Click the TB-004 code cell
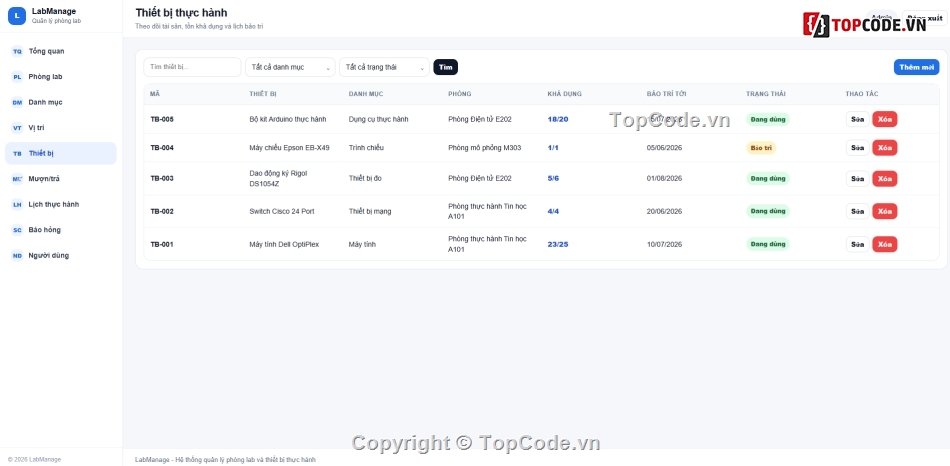950x466 pixels. tap(162, 148)
